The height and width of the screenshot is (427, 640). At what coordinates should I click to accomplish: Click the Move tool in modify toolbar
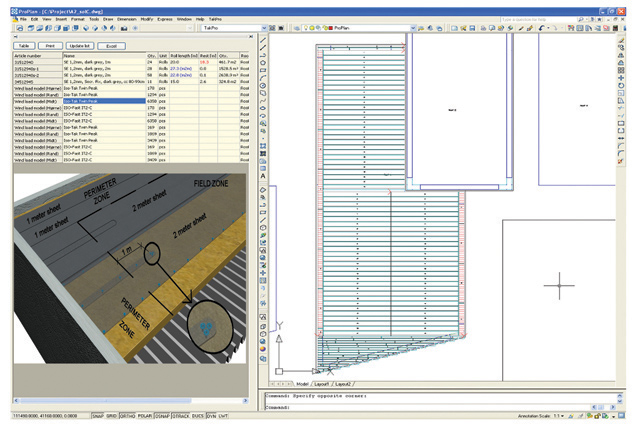[621, 78]
